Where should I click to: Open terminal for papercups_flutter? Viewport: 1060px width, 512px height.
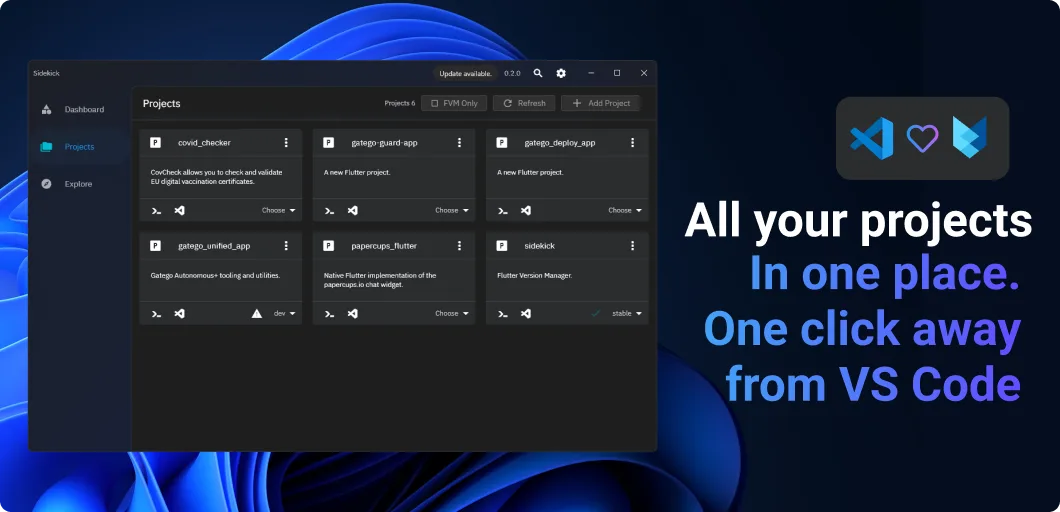[x=329, y=314]
